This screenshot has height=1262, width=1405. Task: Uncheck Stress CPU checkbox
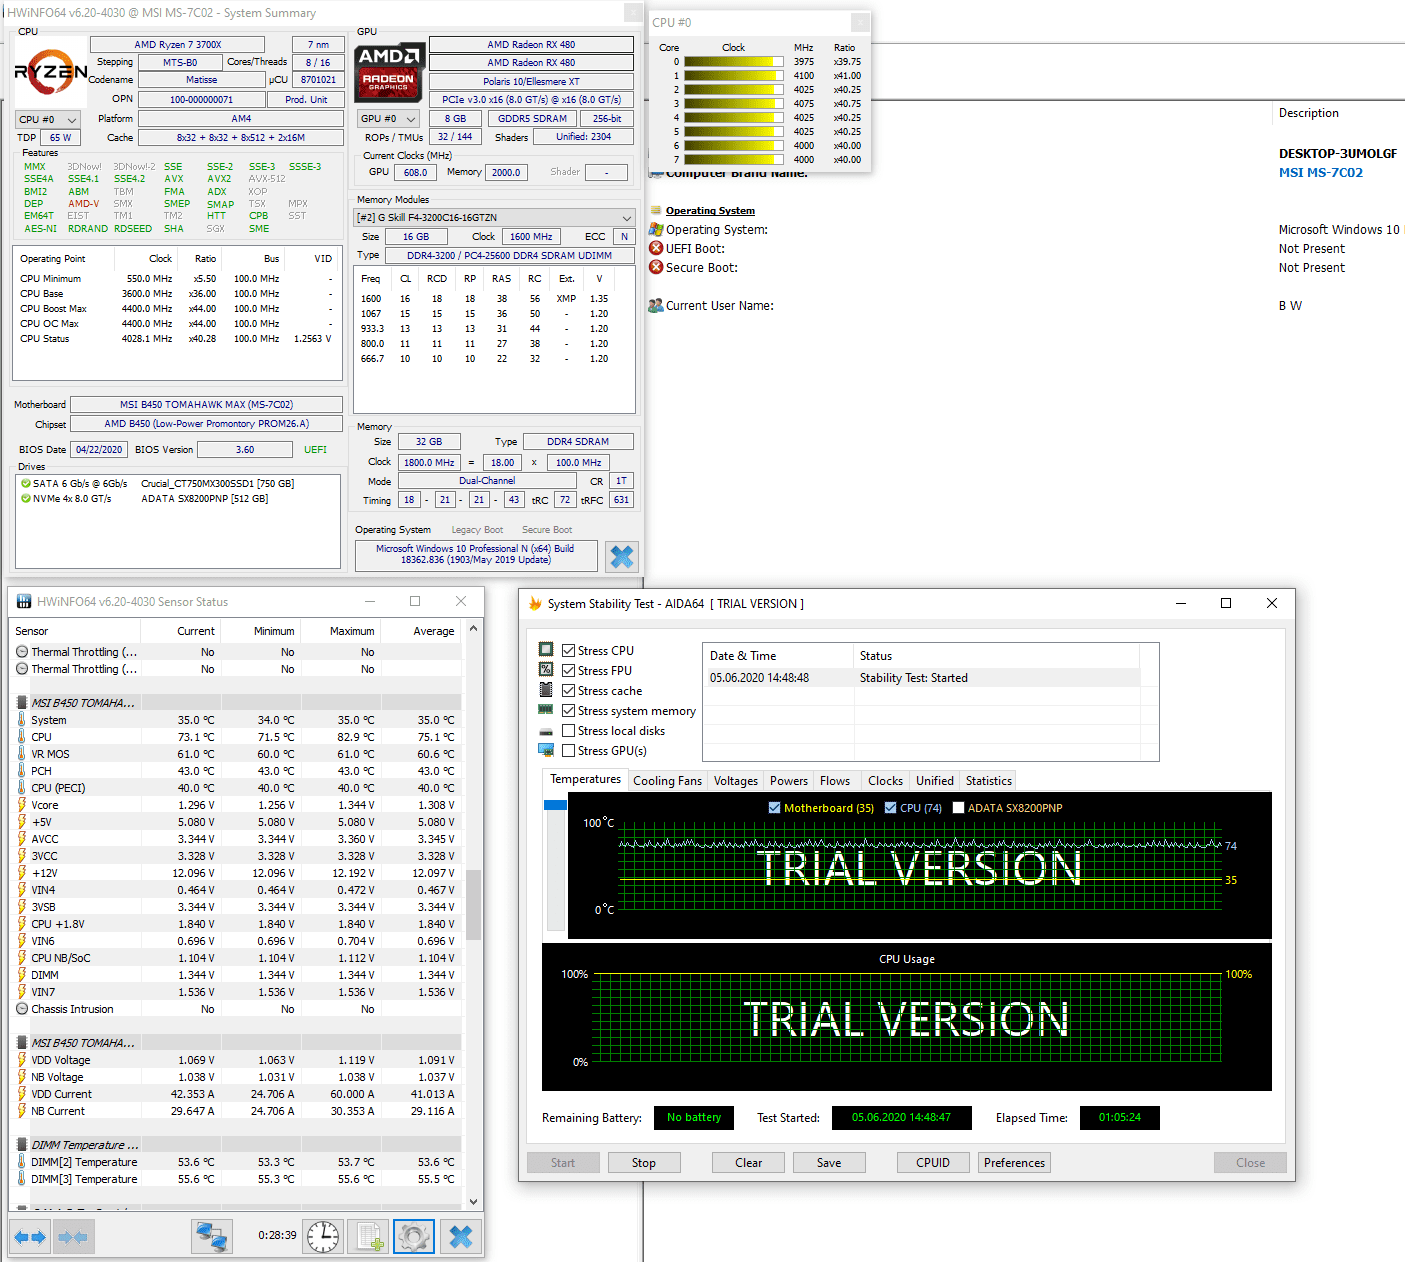[568, 650]
